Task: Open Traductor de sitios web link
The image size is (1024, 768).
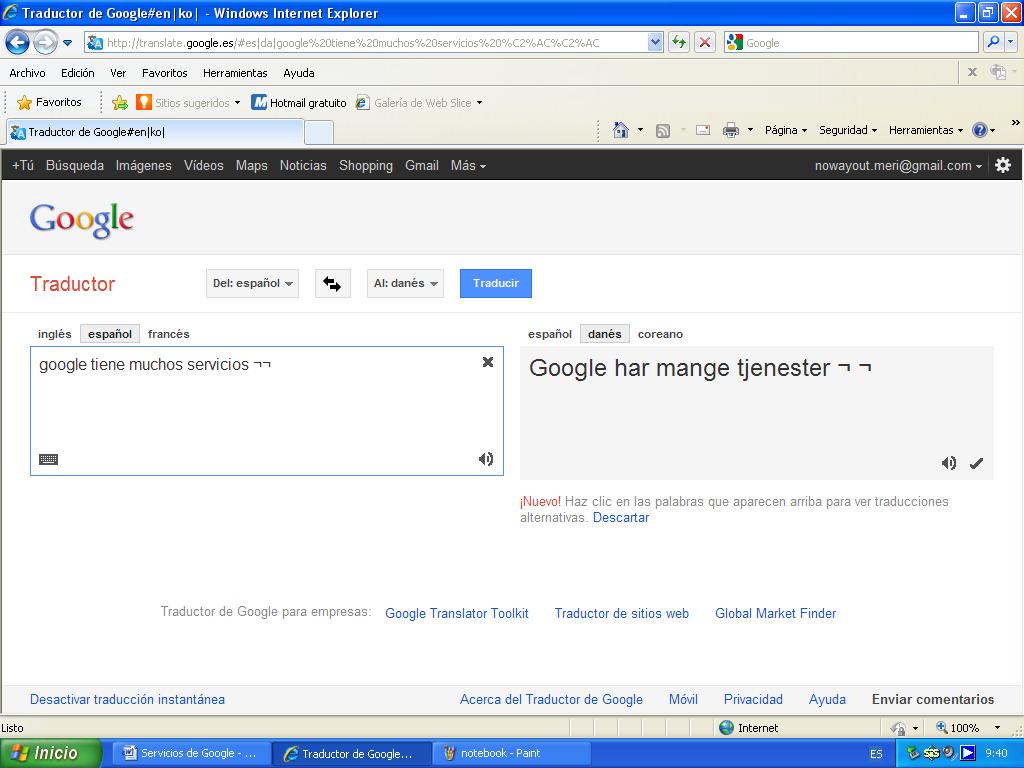Action: (x=622, y=613)
